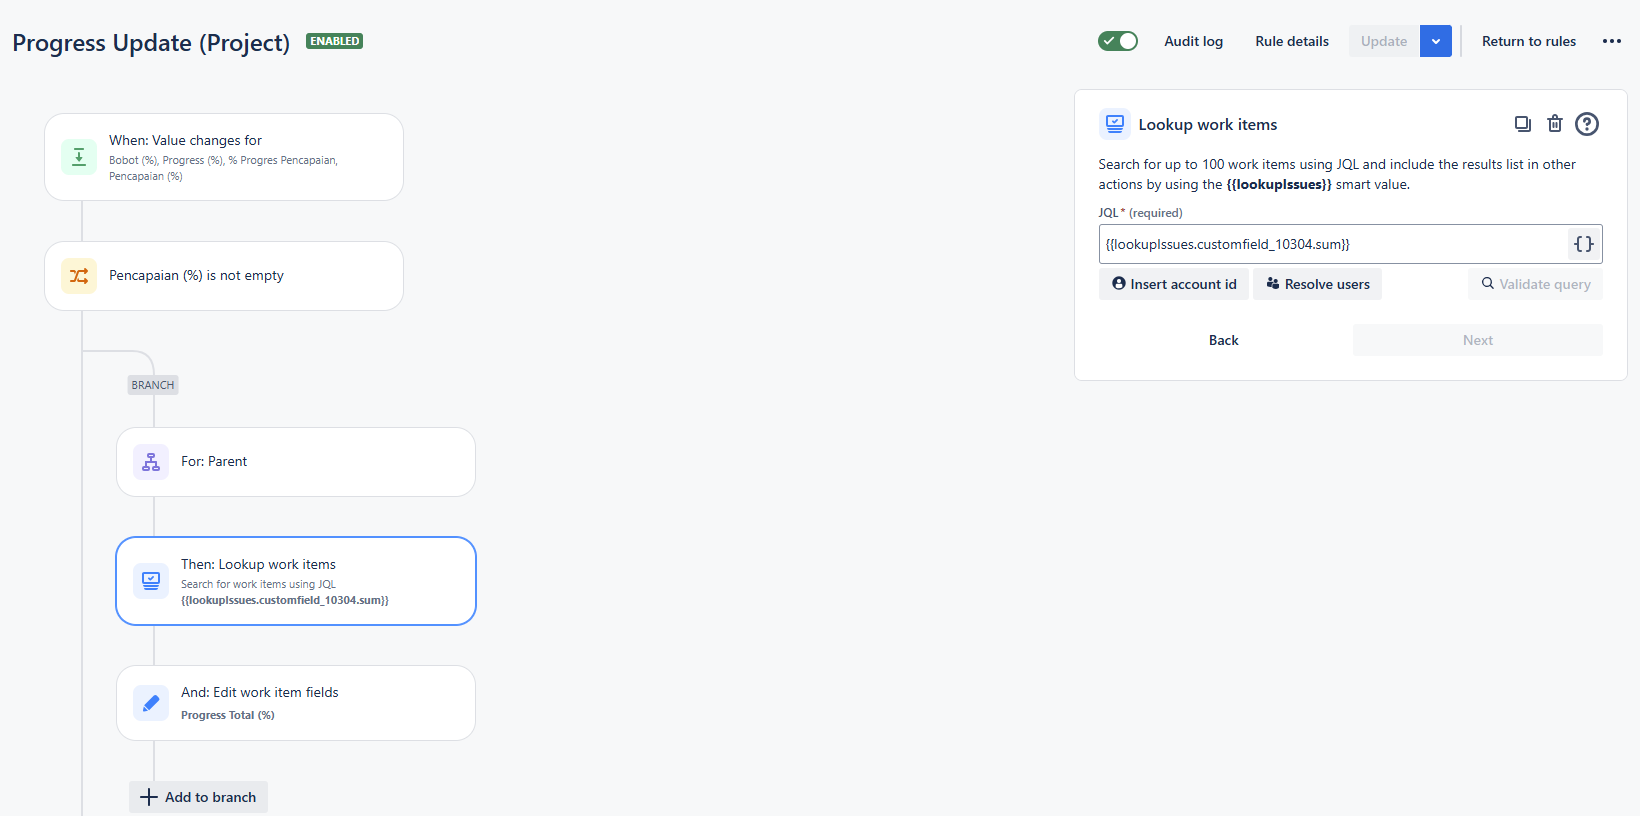Duplicate the Lookup work items component
Image resolution: width=1640 pixels, height=816 pixels.
[1522, 124]
